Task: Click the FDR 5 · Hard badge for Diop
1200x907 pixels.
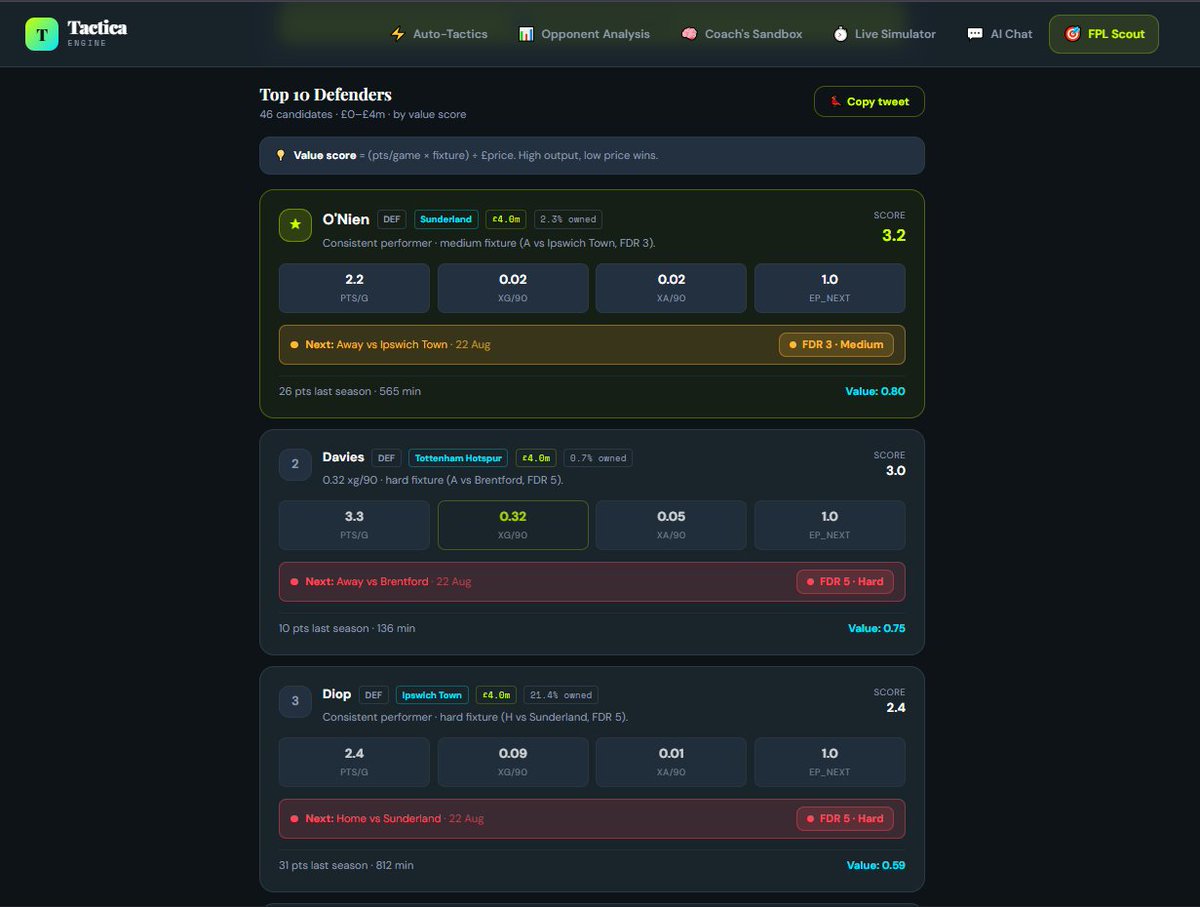Action: tap(845, 819)
